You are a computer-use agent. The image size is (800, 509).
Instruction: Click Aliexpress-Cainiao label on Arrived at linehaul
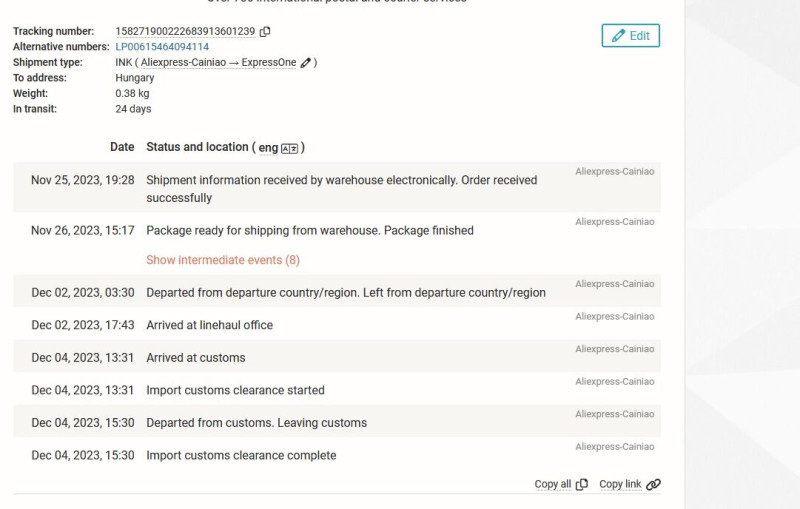coord(615,316)
